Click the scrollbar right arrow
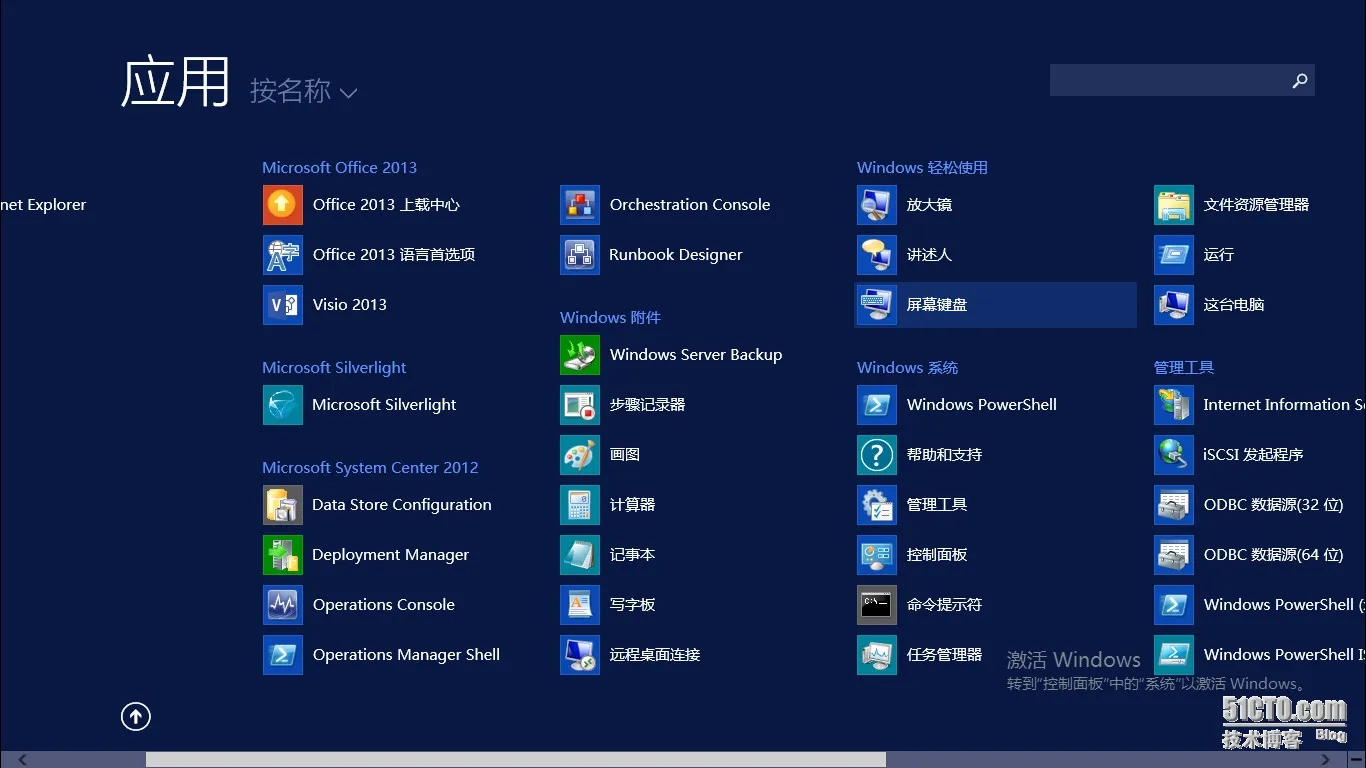Viewport: 1366px width, 768px height. click(x=1326, y=760)
